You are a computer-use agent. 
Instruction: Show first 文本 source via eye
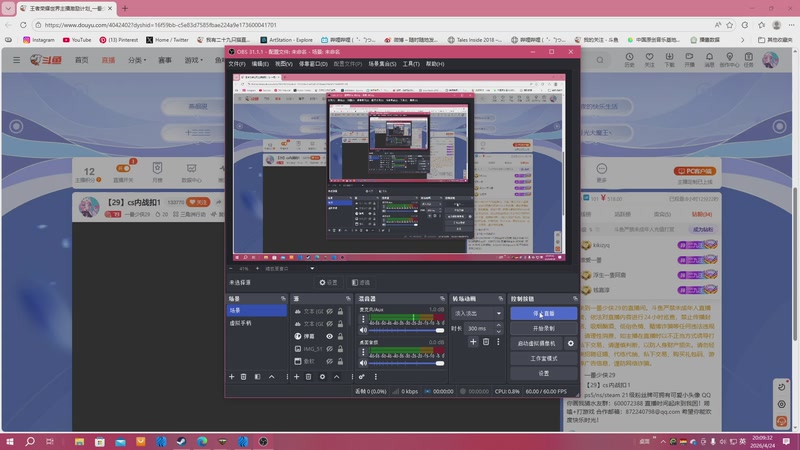click(330, 311)
